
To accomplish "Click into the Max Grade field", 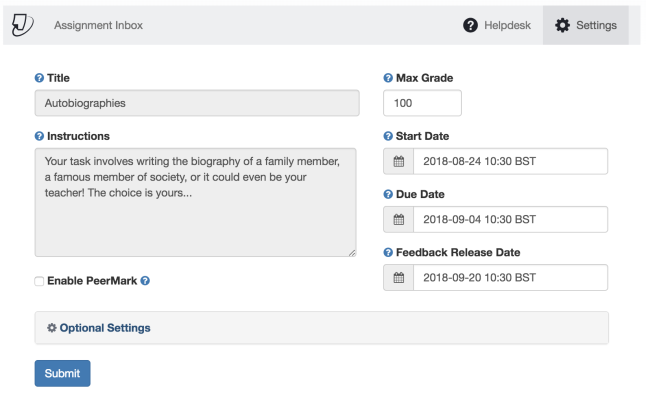I will point(422,103).
